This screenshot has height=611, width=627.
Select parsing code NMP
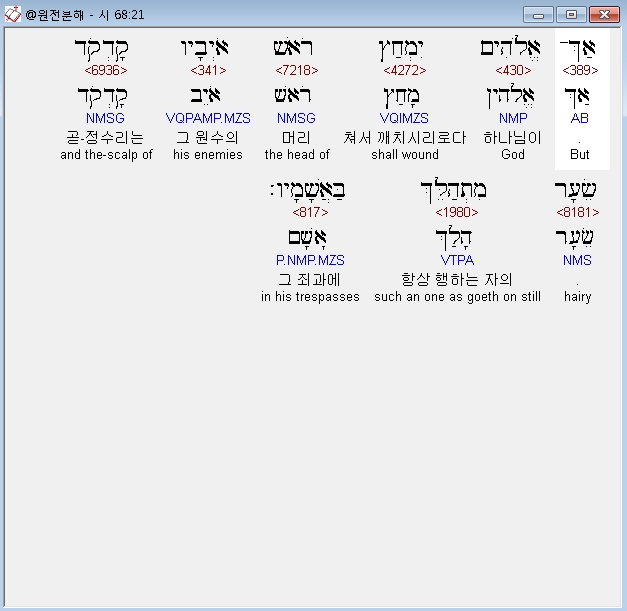513,118
